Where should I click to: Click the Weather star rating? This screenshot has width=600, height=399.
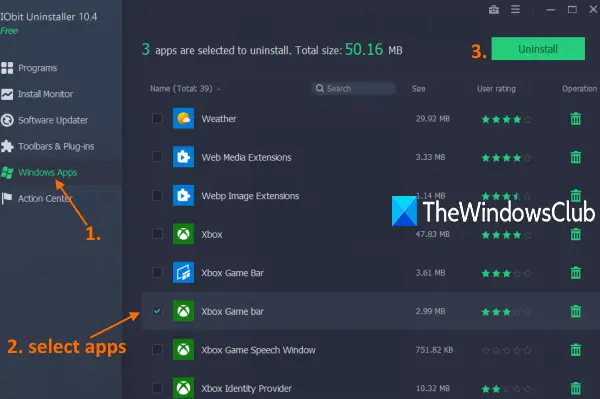(506, 119)
